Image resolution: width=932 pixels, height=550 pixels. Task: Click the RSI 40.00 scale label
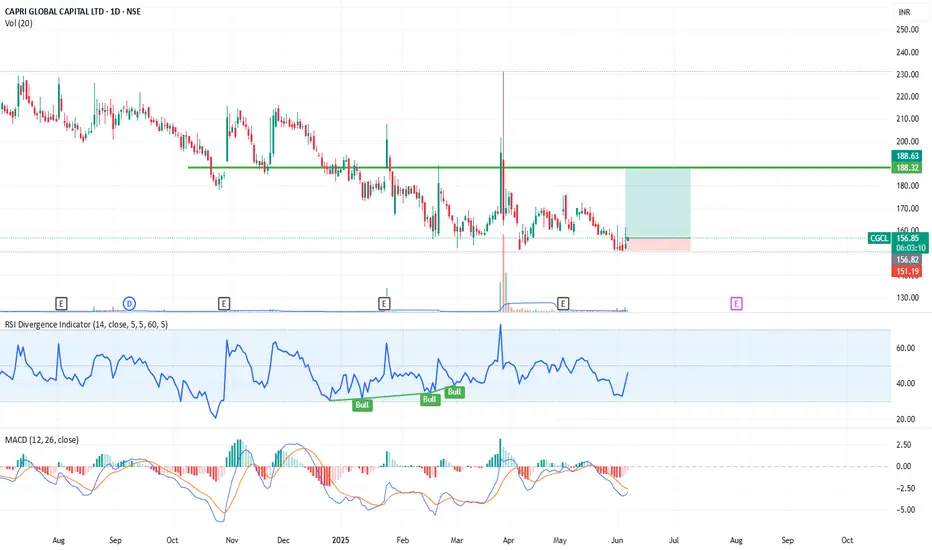905,384
